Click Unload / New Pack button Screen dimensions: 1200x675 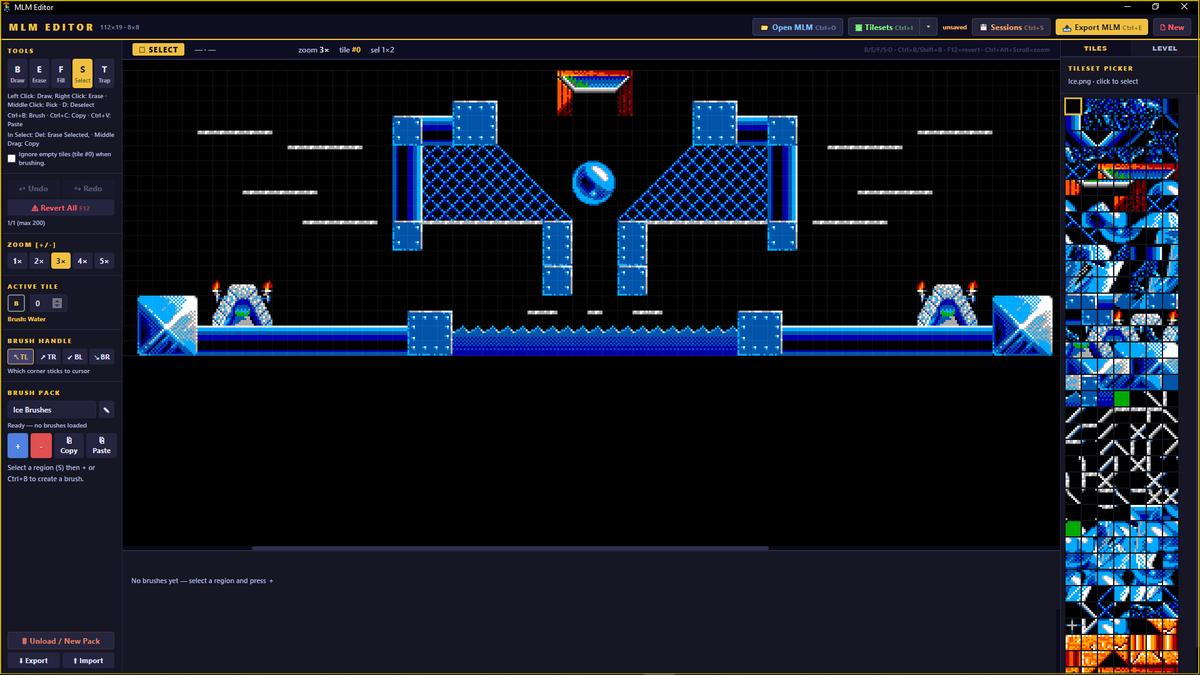coord(61,641)
